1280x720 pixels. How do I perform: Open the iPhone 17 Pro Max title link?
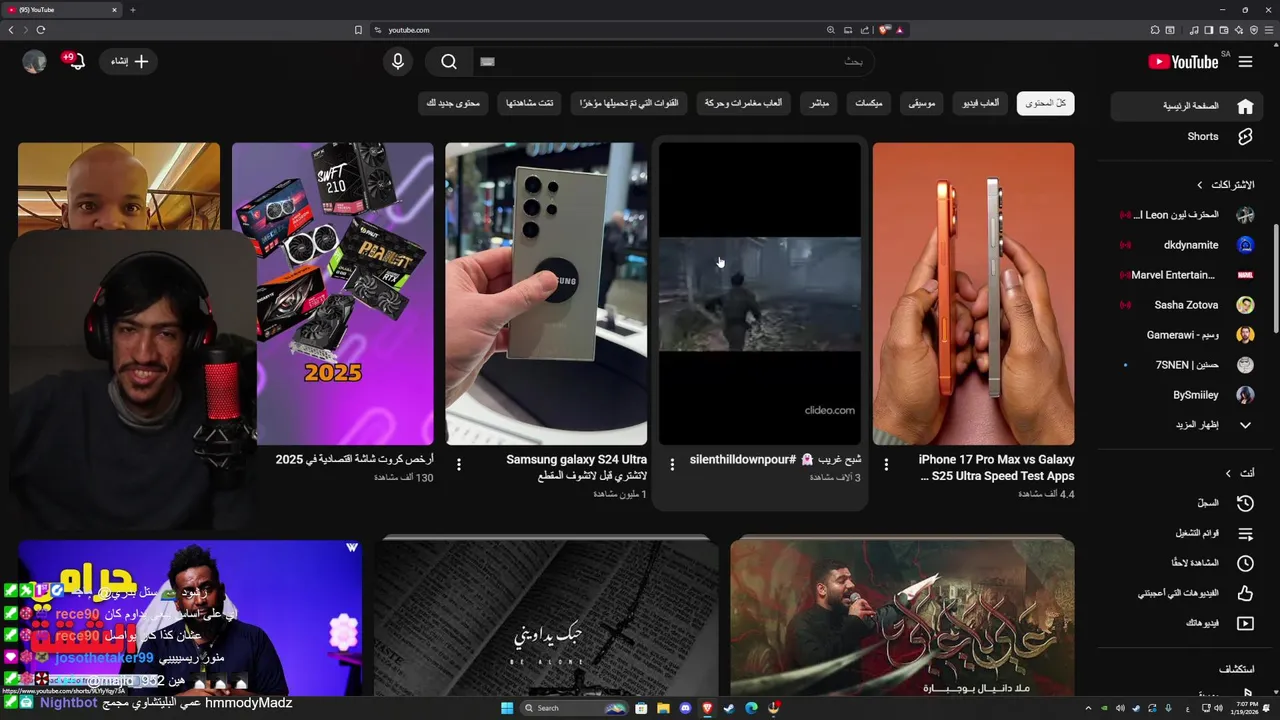(x=996, y=468)
